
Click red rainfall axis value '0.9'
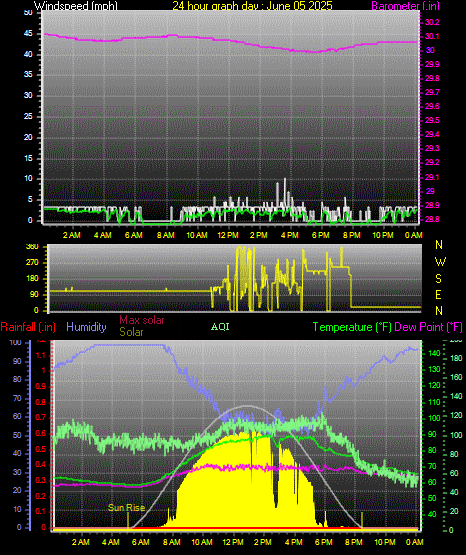click(41, 386)
